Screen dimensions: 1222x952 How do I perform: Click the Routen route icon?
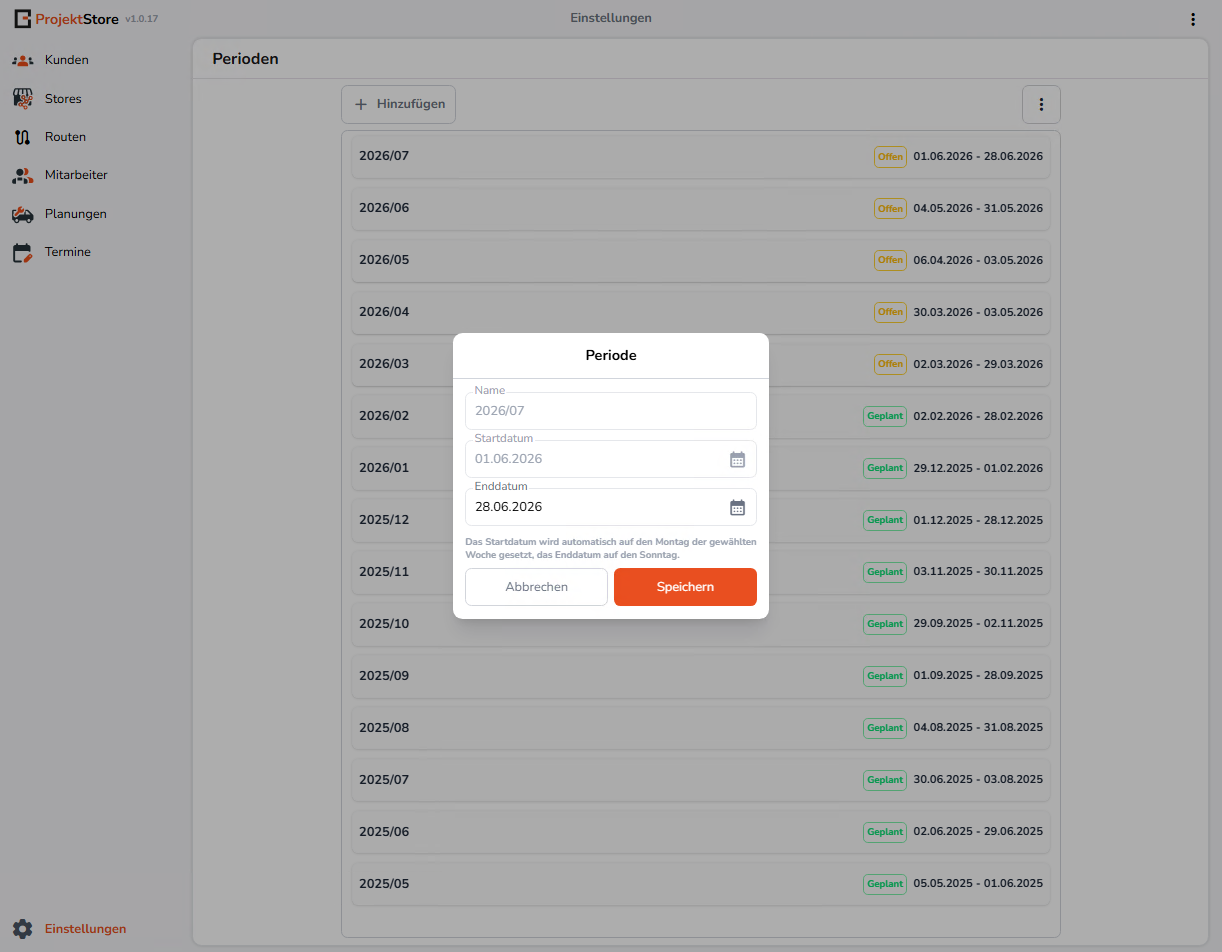[x=23, y=137]
